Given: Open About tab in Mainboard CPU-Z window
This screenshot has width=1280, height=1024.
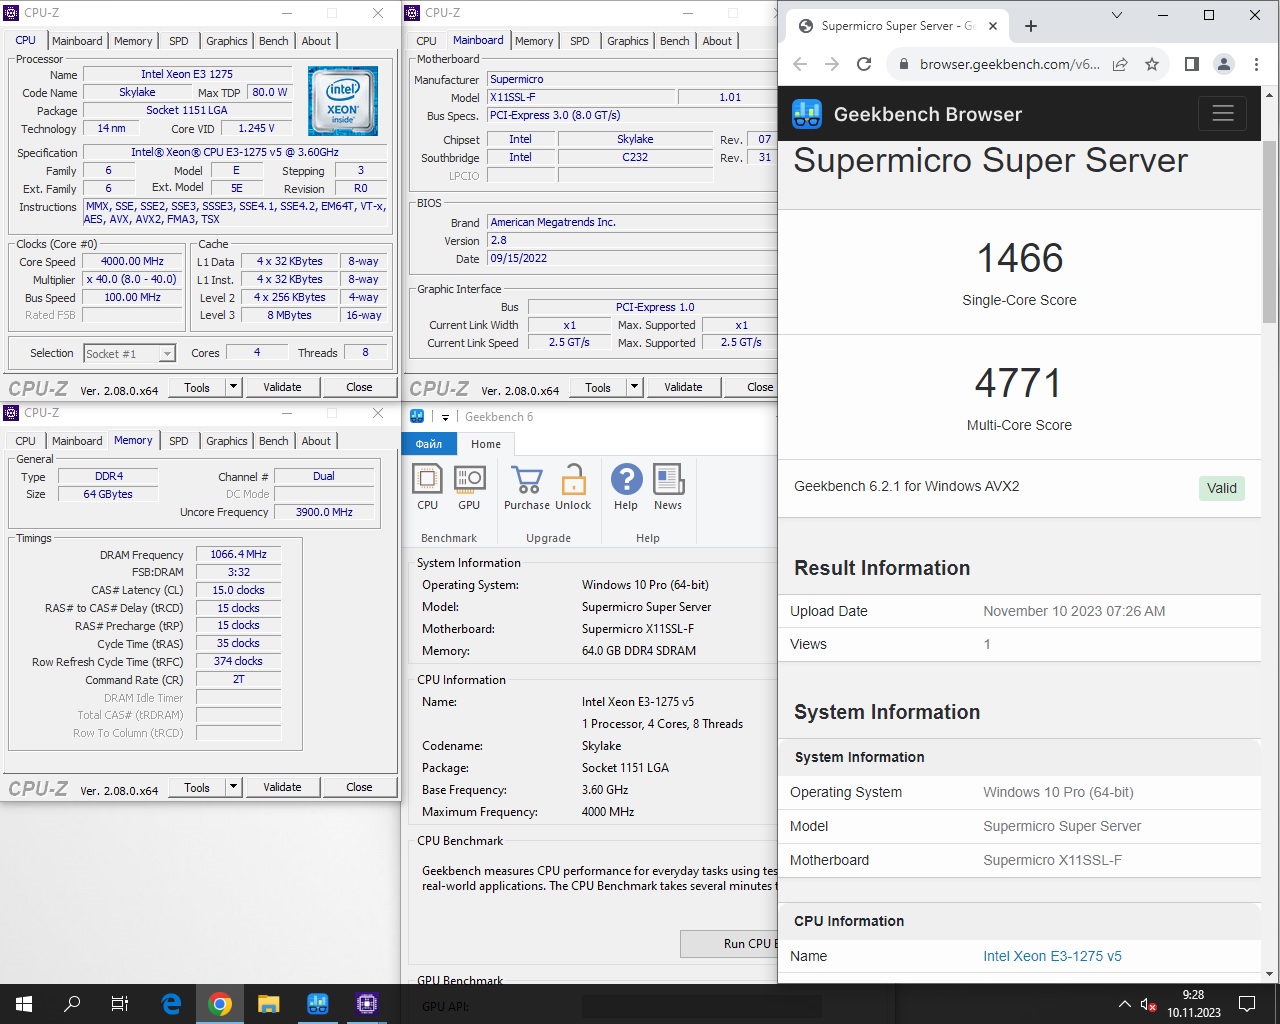Looking at the screenshot, I should tap(717, 41).
